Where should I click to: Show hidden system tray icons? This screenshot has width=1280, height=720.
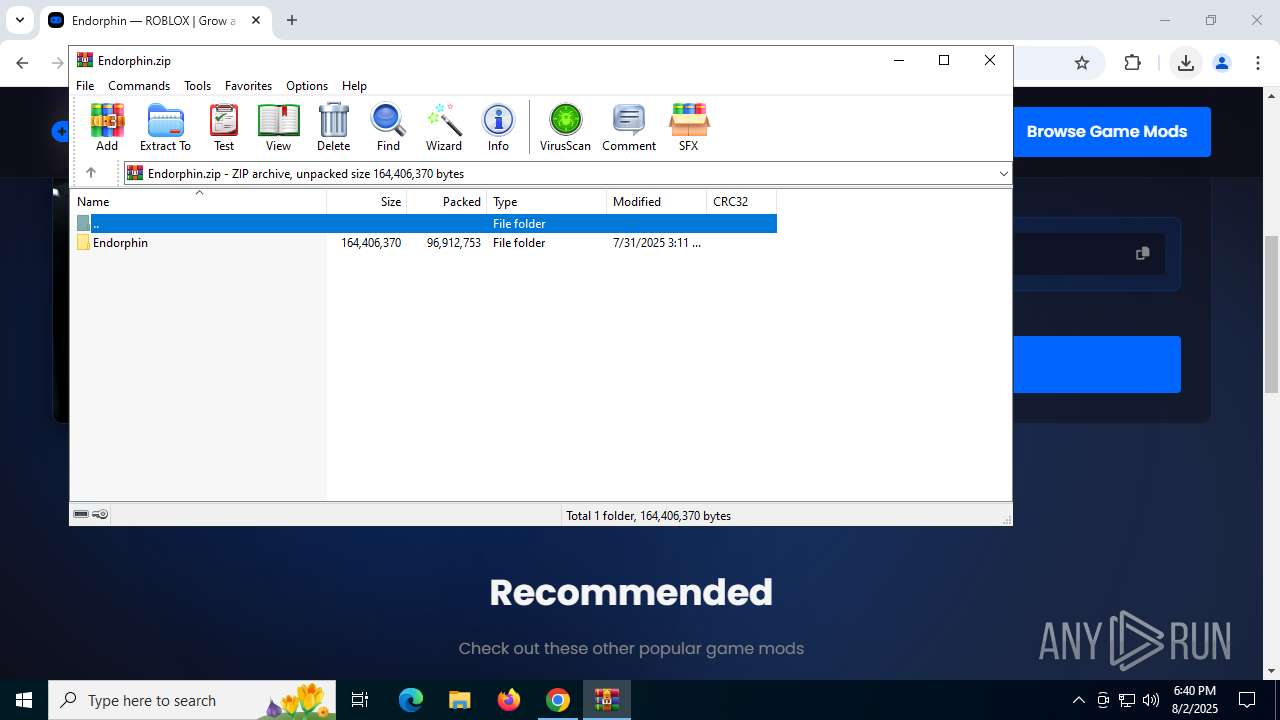point(1078,700)
